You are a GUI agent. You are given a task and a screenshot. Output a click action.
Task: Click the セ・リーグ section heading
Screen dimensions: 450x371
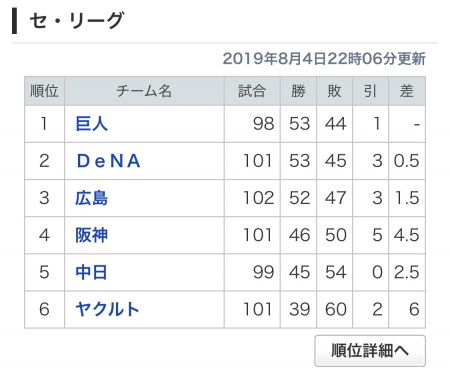coord(77,21)
